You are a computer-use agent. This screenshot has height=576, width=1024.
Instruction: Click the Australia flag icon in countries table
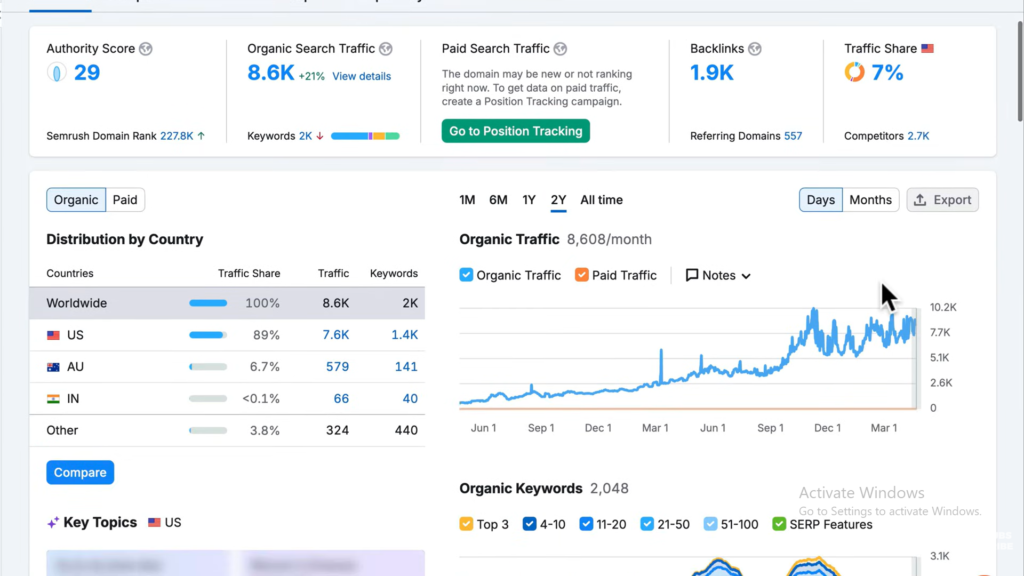tap(54, 367)
